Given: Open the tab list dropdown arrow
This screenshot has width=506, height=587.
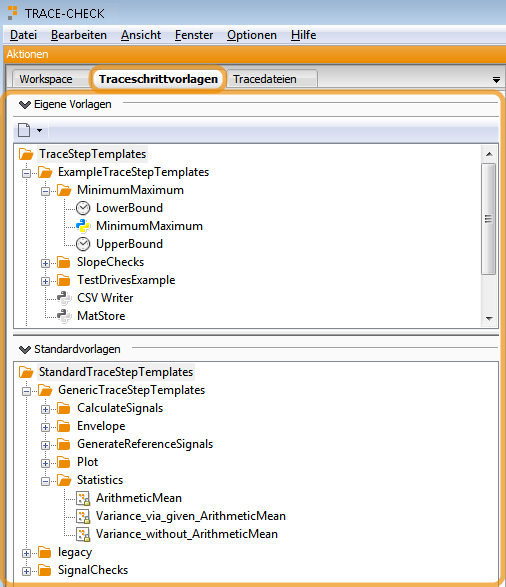Looking at the screenshot, I should point(496,80).
